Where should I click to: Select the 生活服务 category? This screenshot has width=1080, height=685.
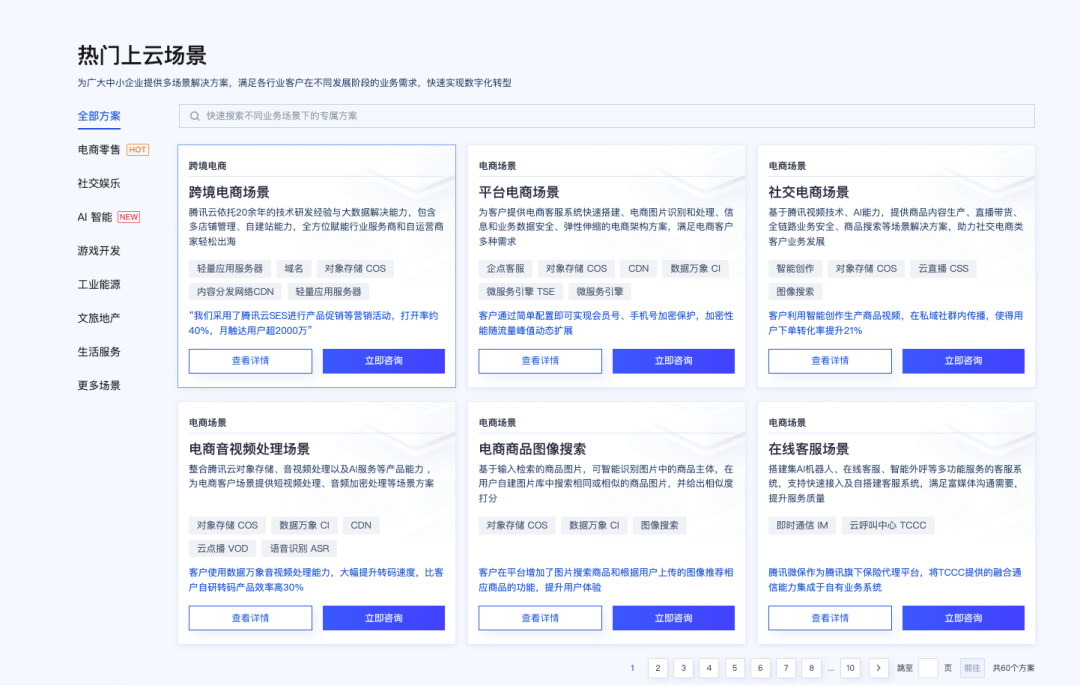(98, 352)
